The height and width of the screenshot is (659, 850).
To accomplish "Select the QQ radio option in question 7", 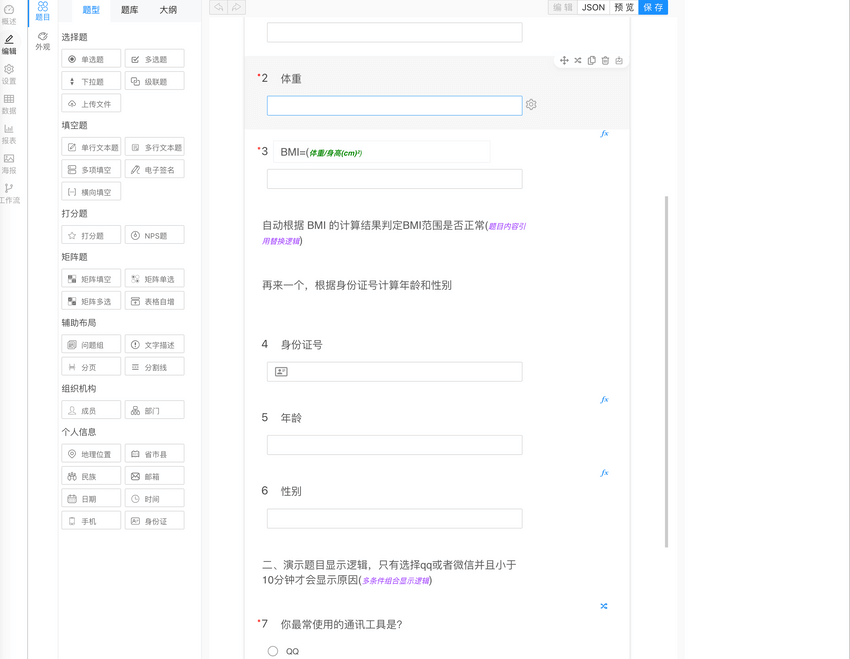I will pyautogui.click(x=272, y=650).
